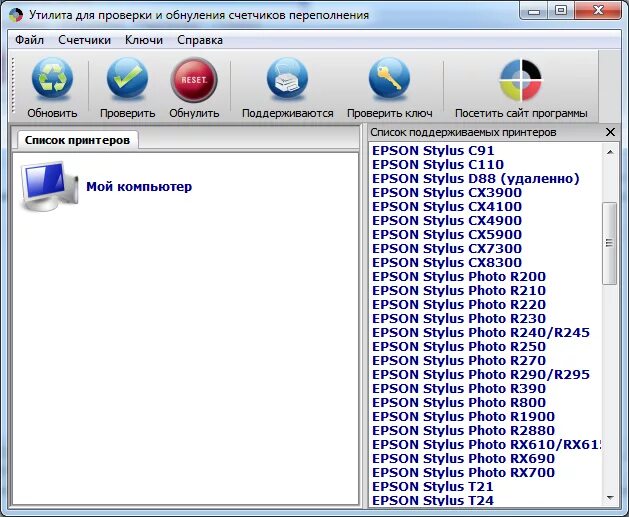Click the red RESET Обнулить icon
This screenshot has width=629, height=517.
(x=194, y=79)
